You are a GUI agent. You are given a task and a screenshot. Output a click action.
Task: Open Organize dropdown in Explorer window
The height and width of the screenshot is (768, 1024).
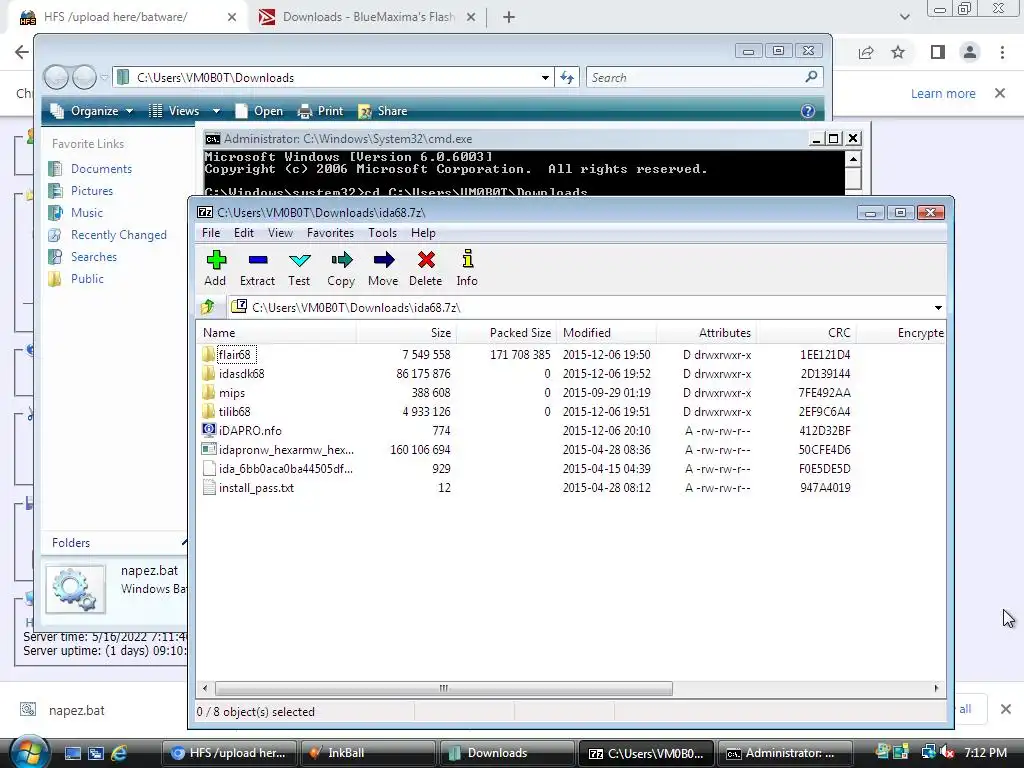click(x=92, y=111)
